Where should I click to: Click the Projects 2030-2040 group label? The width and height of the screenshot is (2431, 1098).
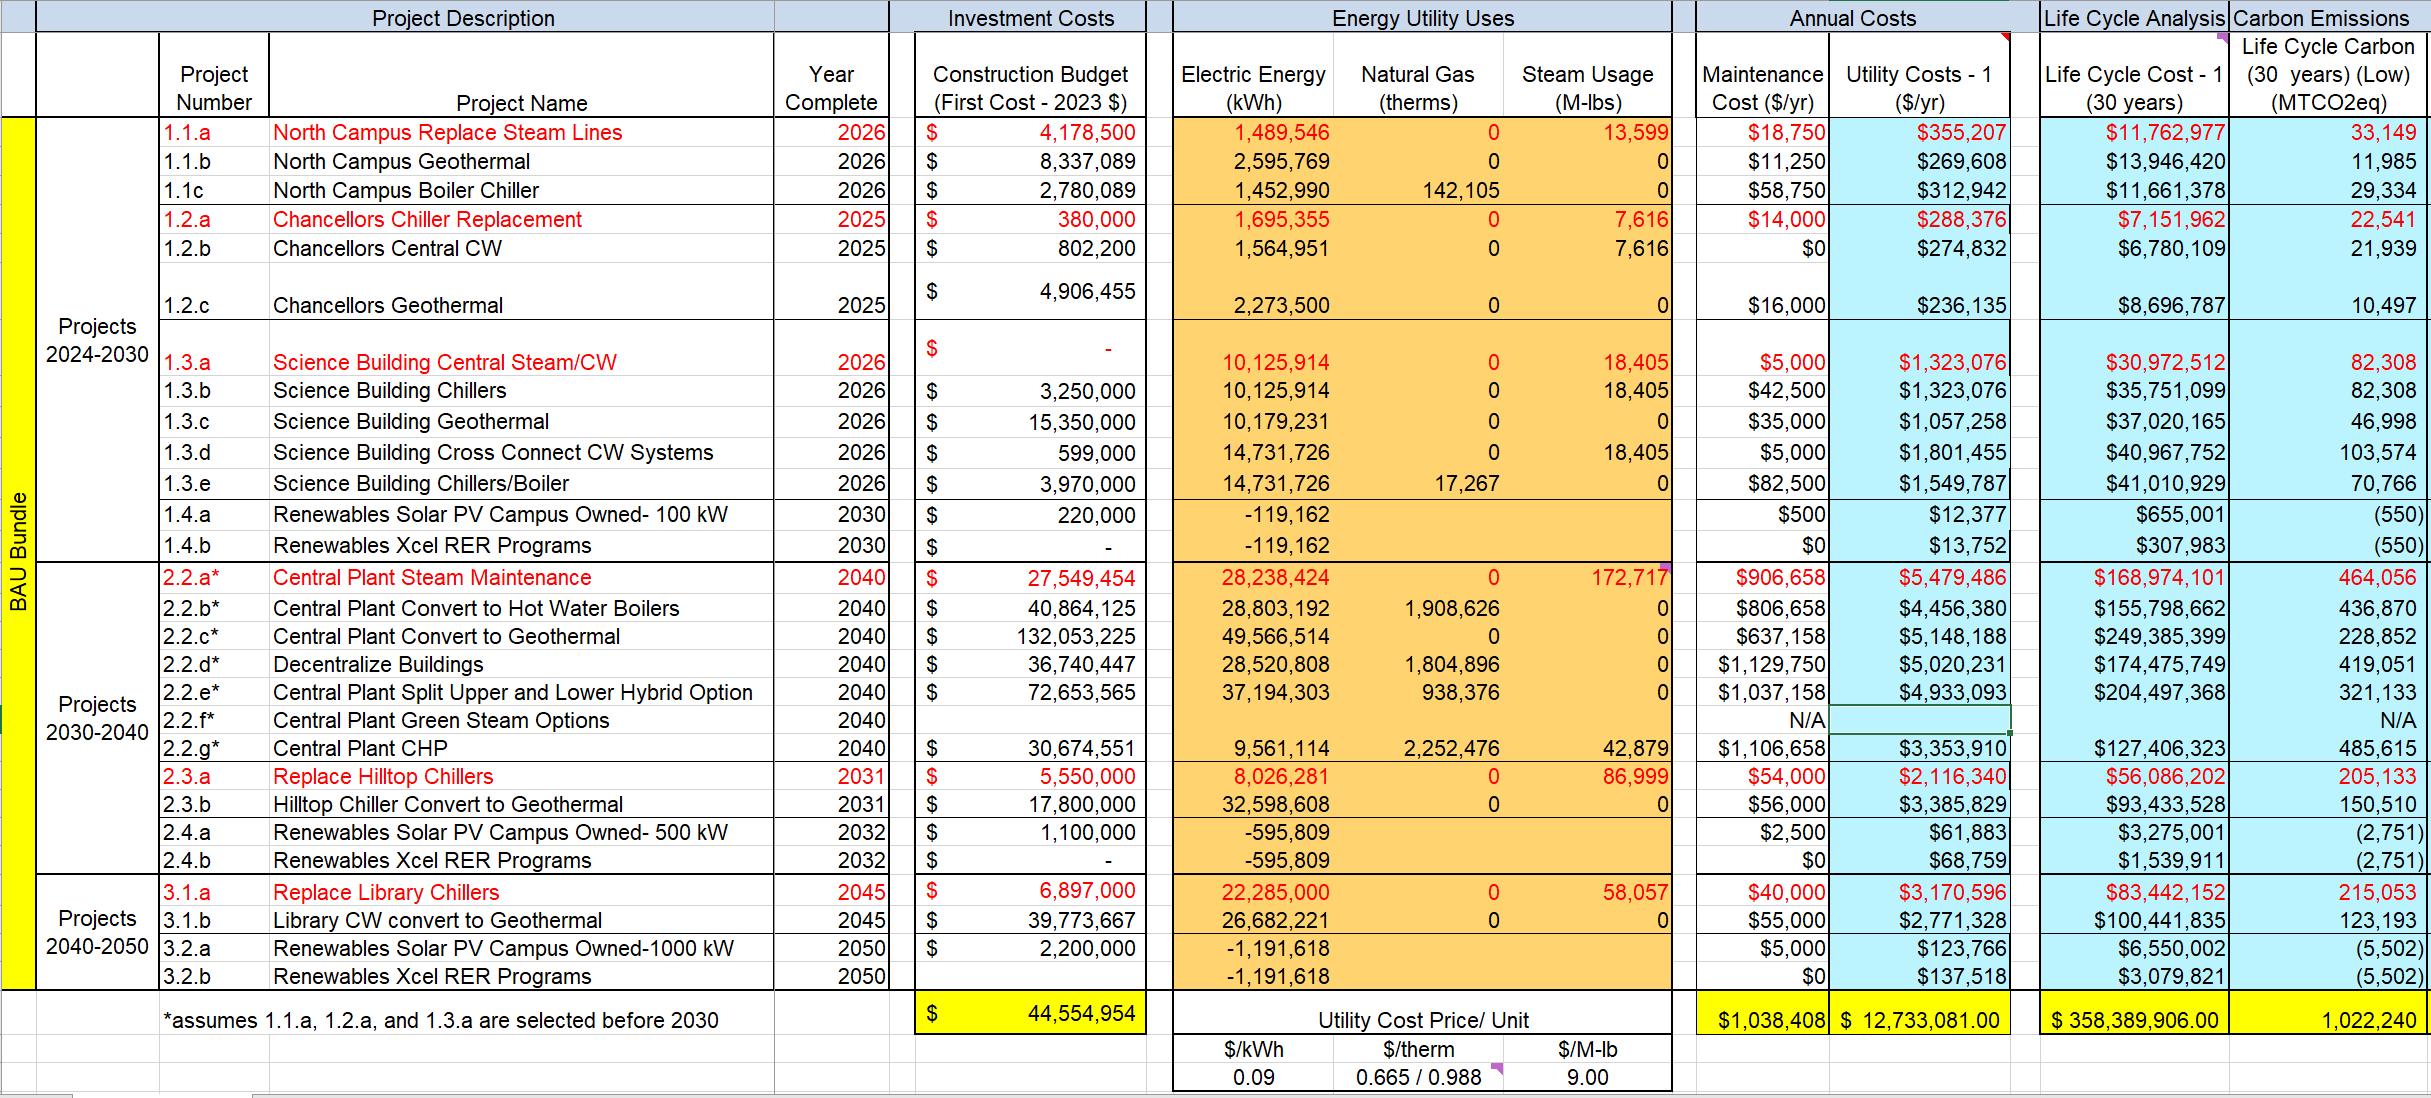(97, 718)
